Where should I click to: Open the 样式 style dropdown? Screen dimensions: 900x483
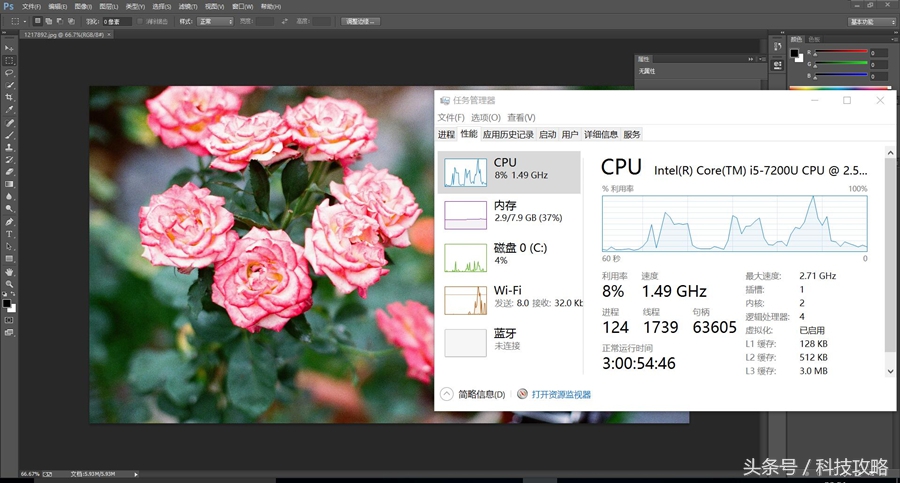217,21
